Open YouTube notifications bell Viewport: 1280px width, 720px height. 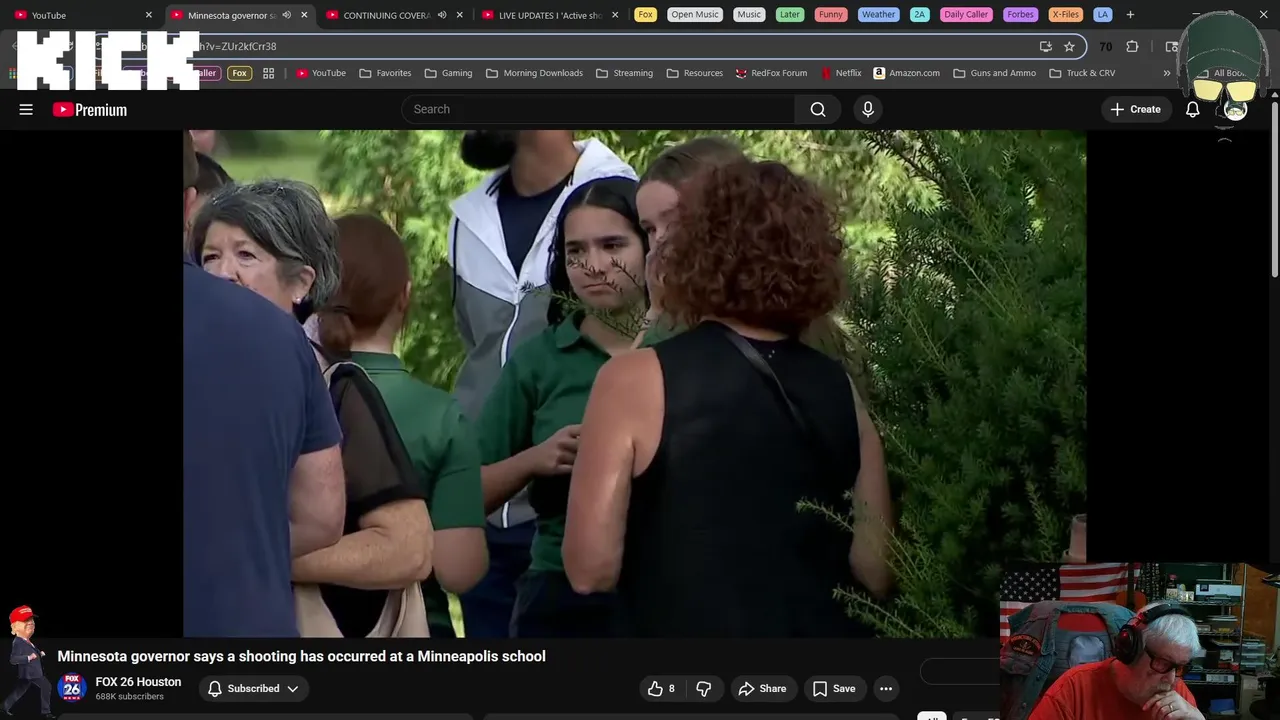pos(1192,109)
